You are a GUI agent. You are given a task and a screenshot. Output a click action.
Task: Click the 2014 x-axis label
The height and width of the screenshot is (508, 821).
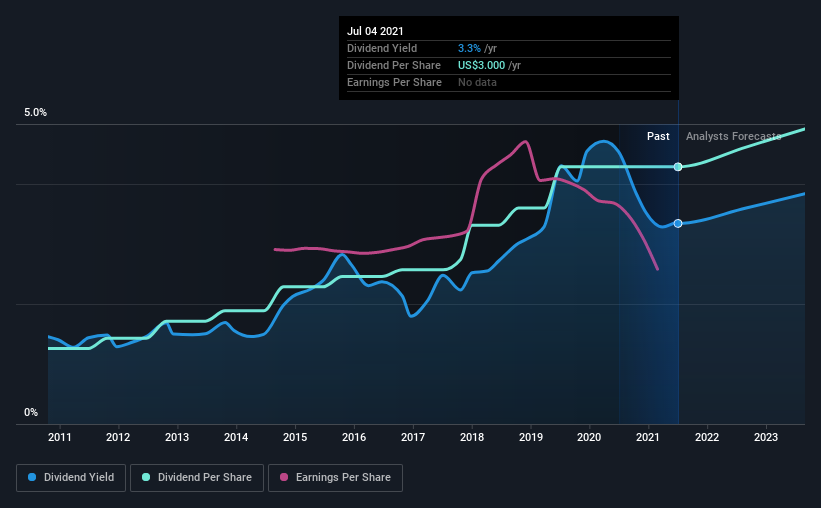click(236, 437)
